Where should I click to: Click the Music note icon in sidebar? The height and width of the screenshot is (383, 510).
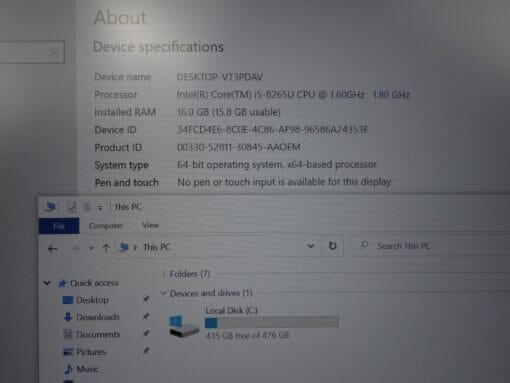pyautogui.click(x=69, y=369)
